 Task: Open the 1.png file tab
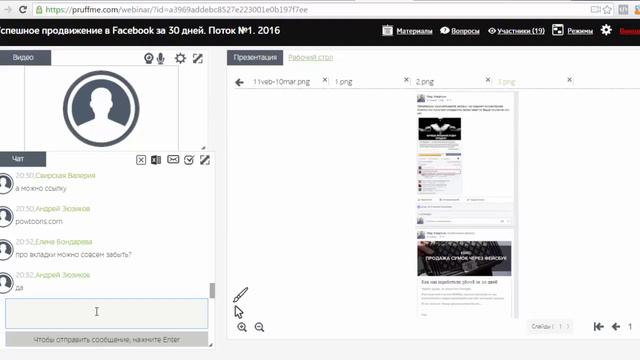point(344,82)
